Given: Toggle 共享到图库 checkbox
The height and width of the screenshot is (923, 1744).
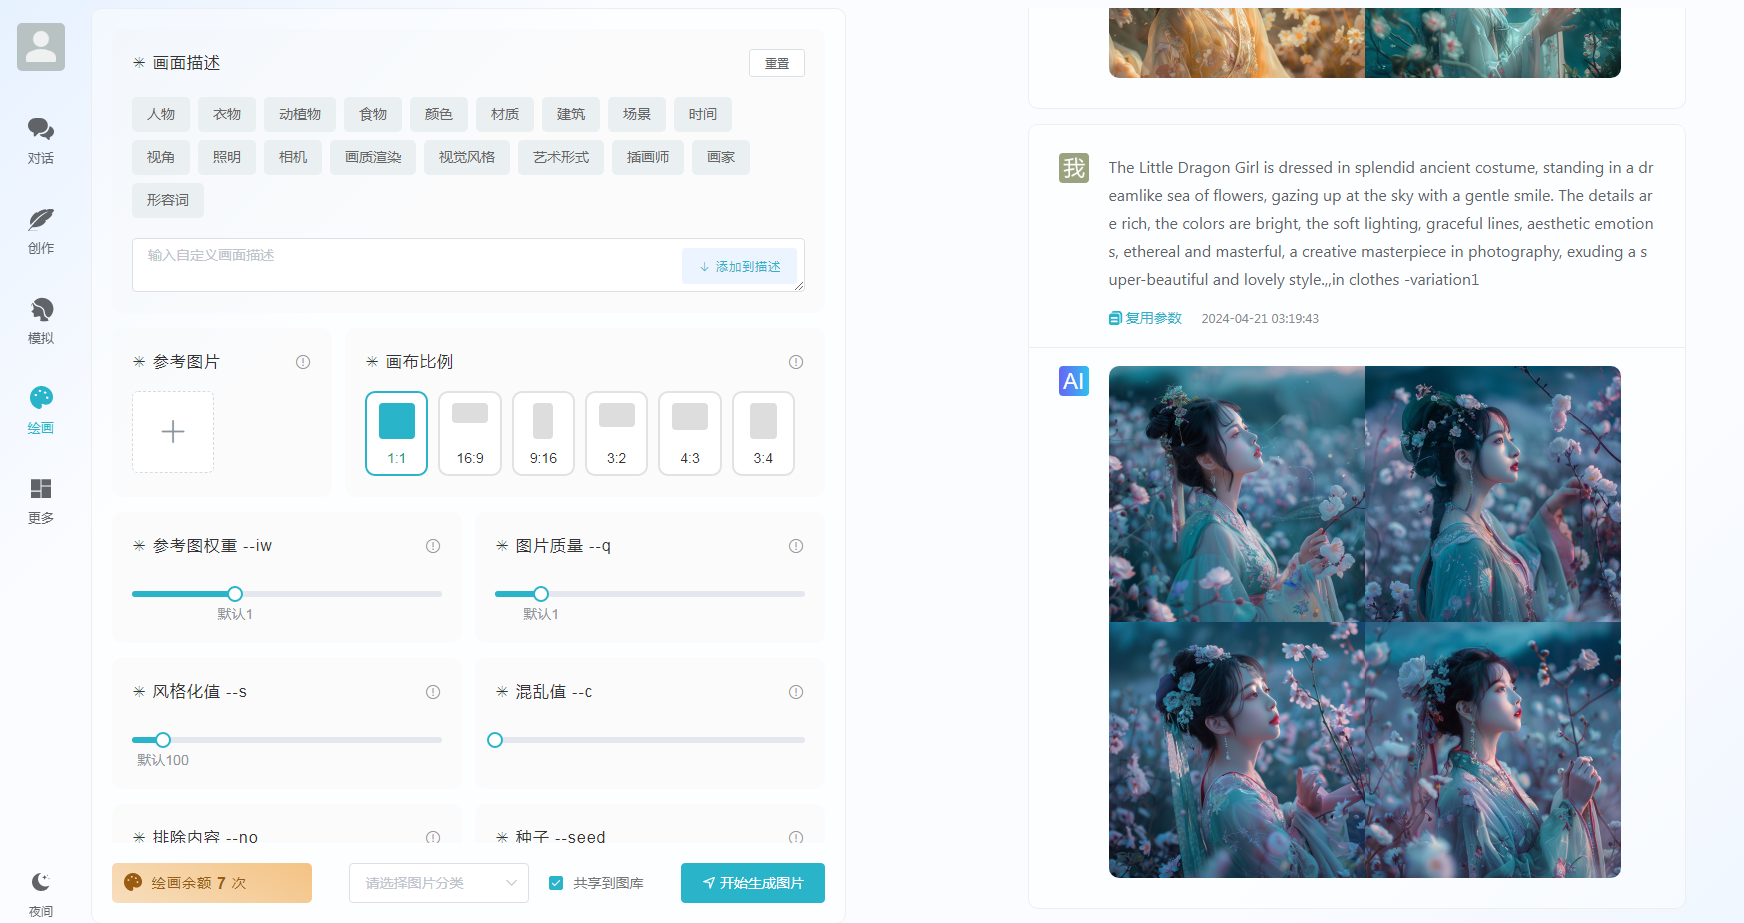Looking at the screenshot, I should [556, 883].
